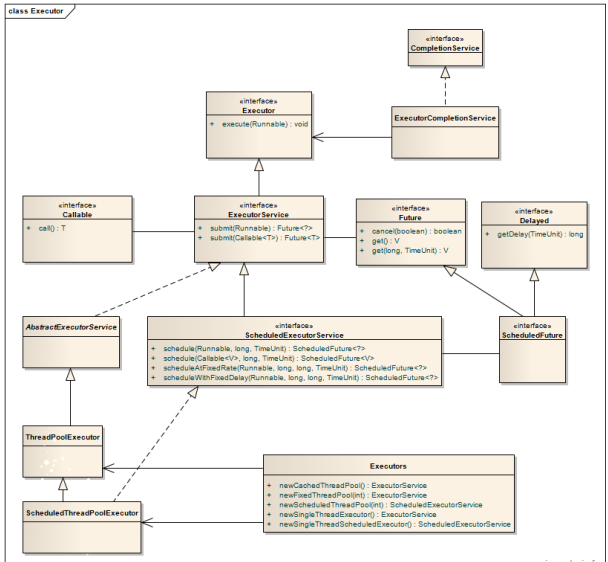Click the «interface» stereotype above ScheduledFuture
This screenshot has height=562, width=608.
532,326
